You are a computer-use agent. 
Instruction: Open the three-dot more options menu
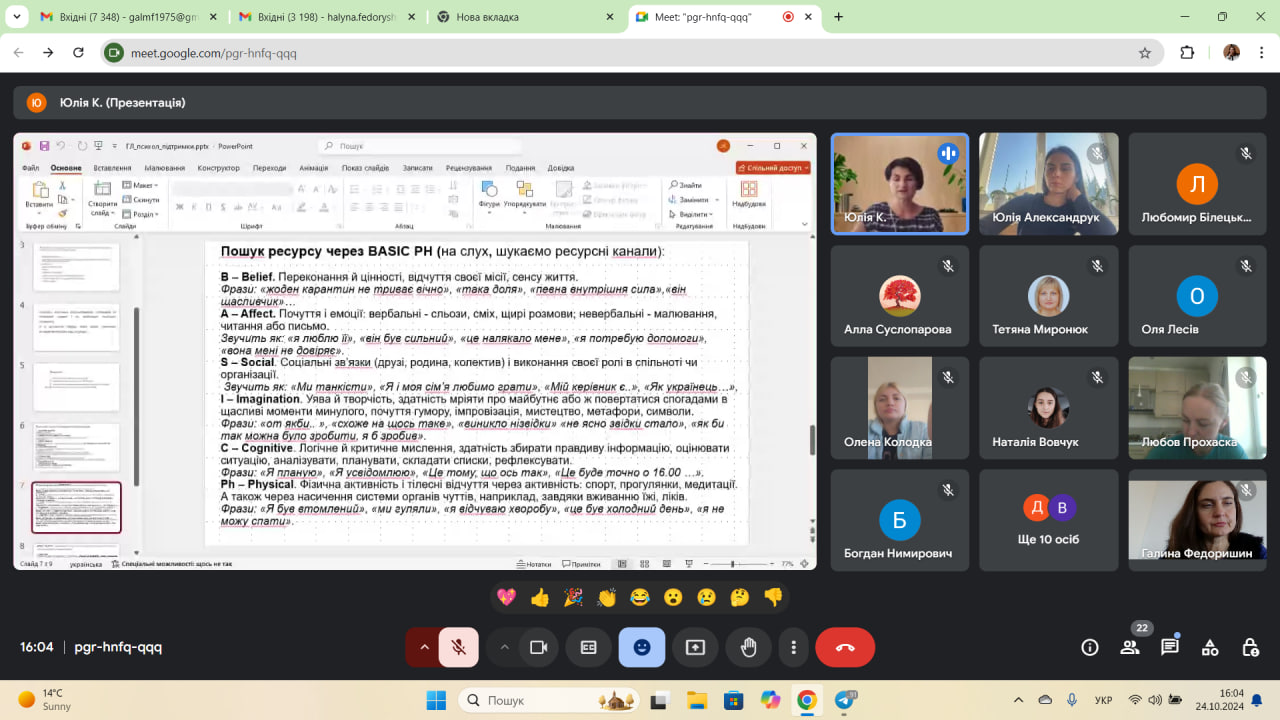coord(794,647)
